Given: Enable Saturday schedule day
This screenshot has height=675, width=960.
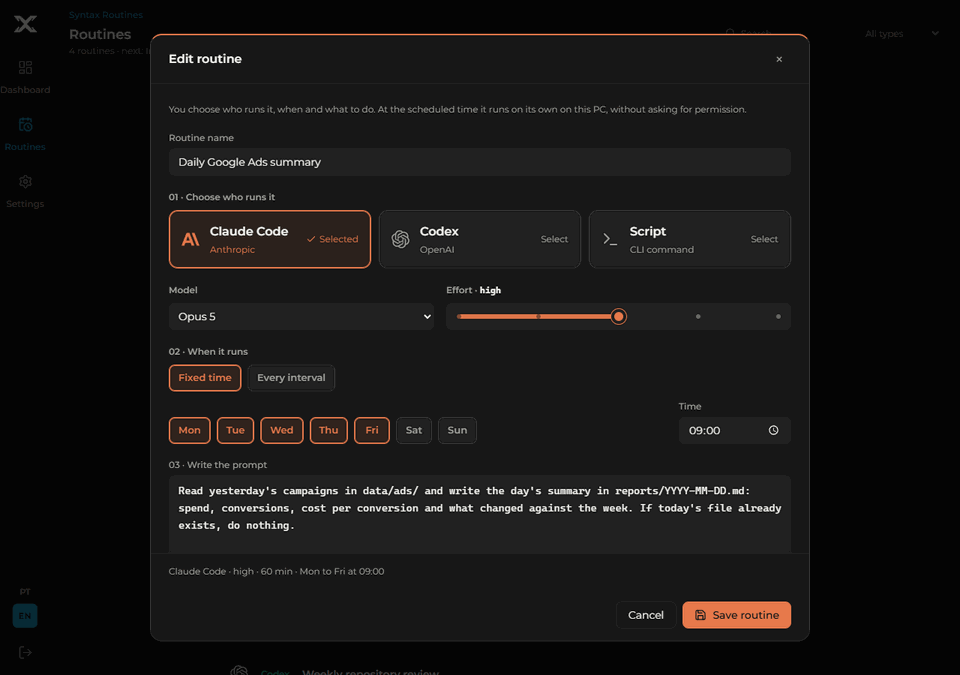Looking at the screenshot, I should [414, 431].
